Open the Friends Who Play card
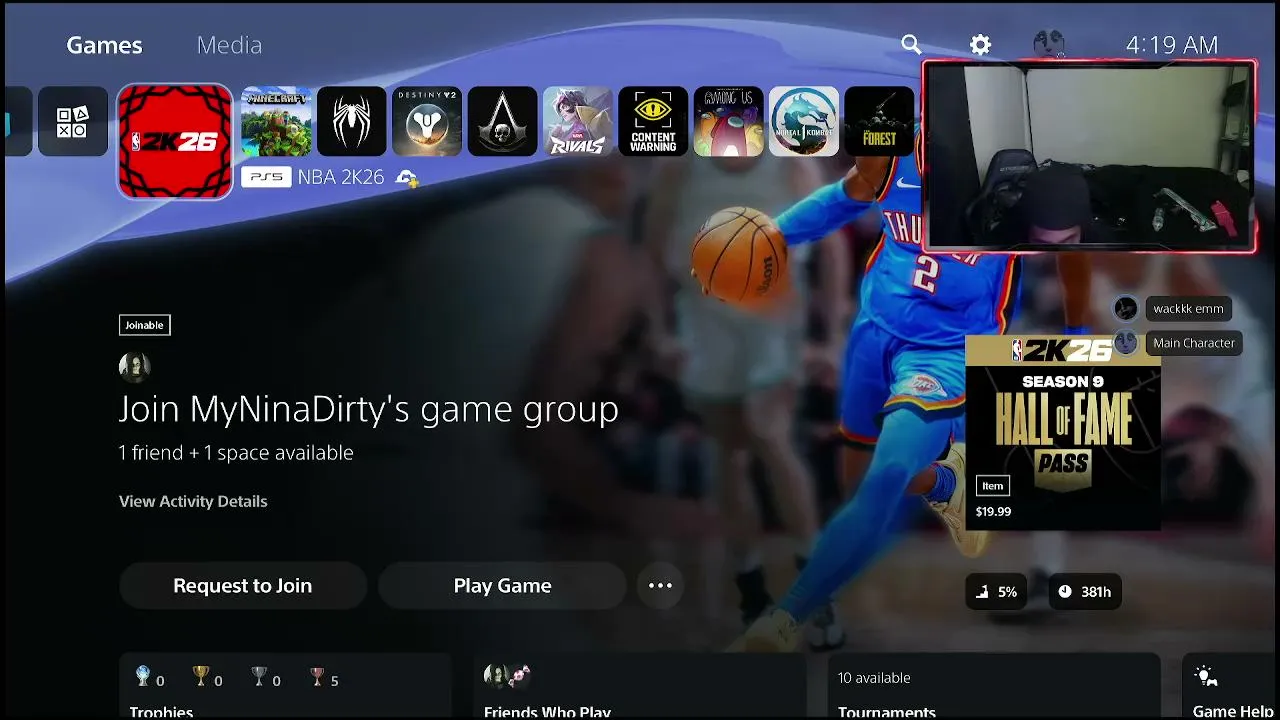This screenshot has width=1280, height=720. tap(640, 687)
